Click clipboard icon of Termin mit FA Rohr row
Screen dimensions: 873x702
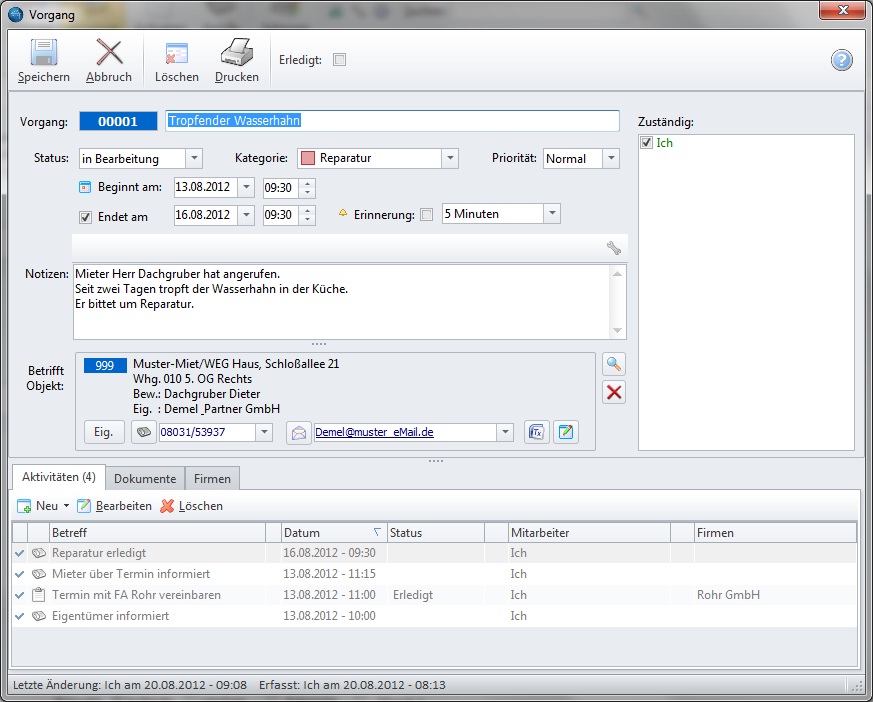coord(38,595)
